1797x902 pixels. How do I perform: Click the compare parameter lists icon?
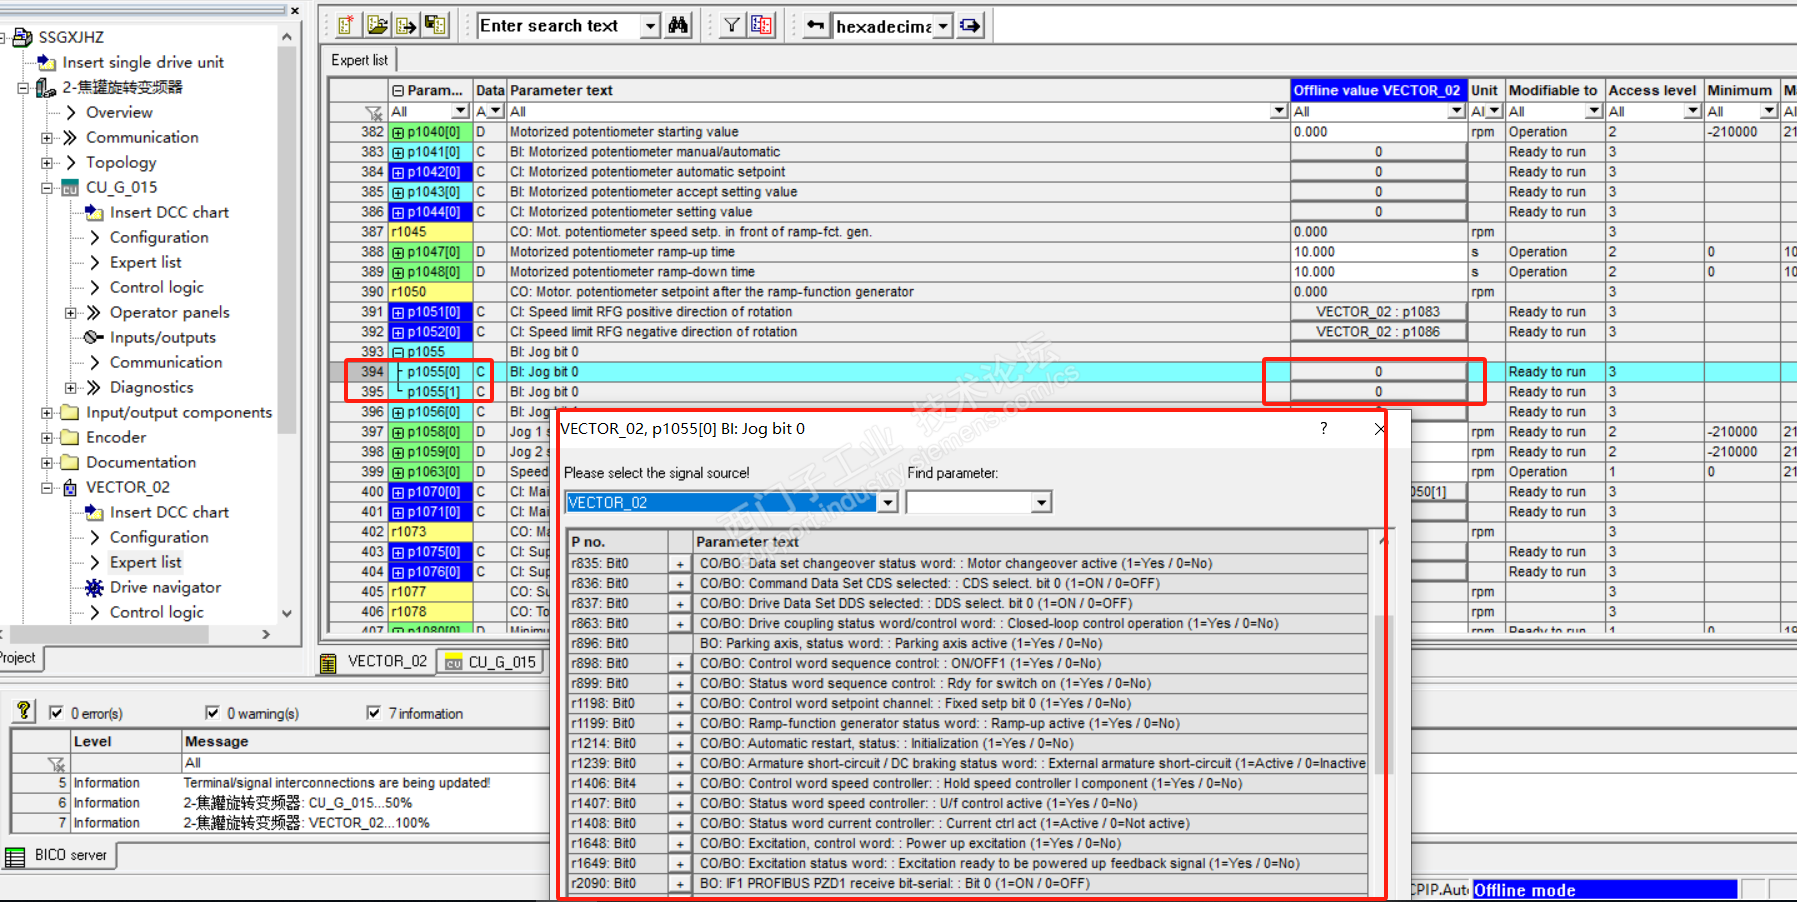pyautogui.click(x=762, y=25)
